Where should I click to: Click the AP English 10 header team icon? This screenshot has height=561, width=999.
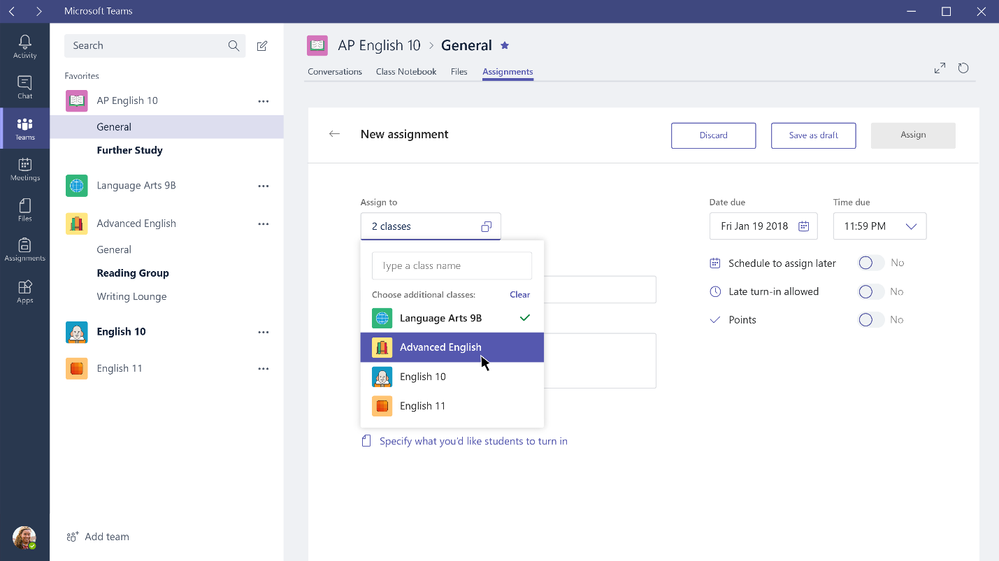click(x=317, y=45)
